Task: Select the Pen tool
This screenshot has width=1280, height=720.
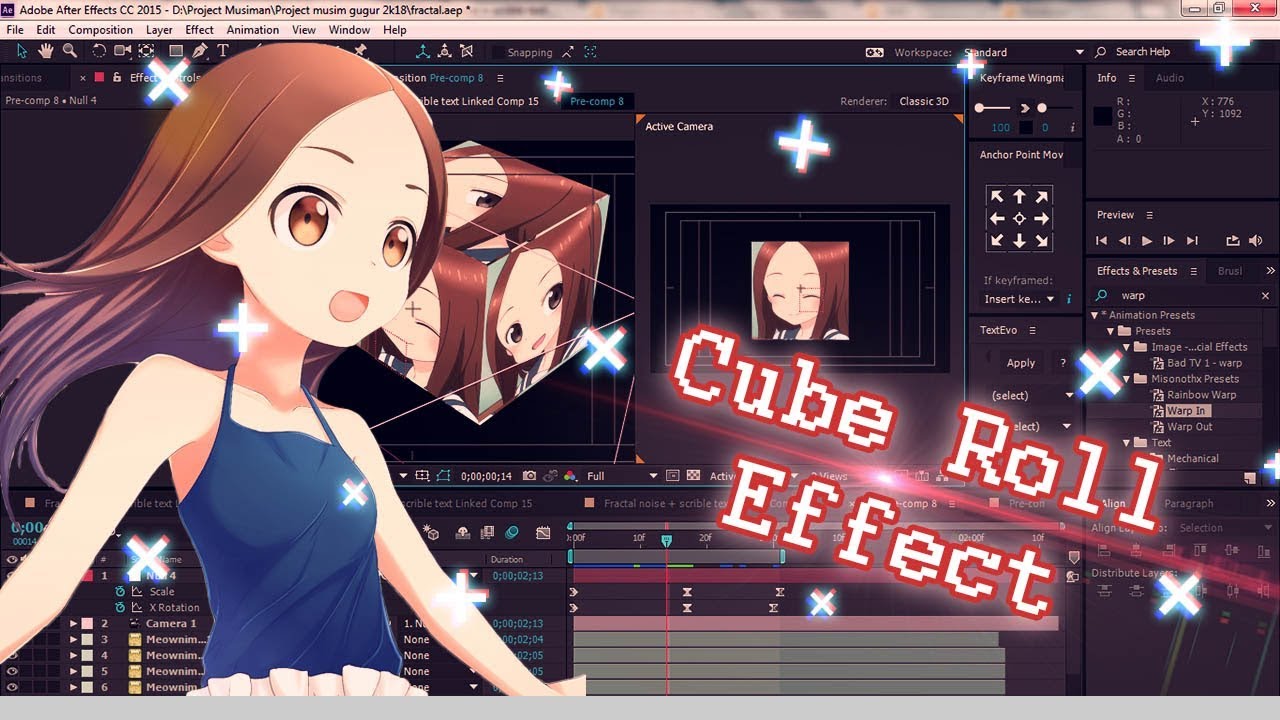Action: [x=200, y=51]
